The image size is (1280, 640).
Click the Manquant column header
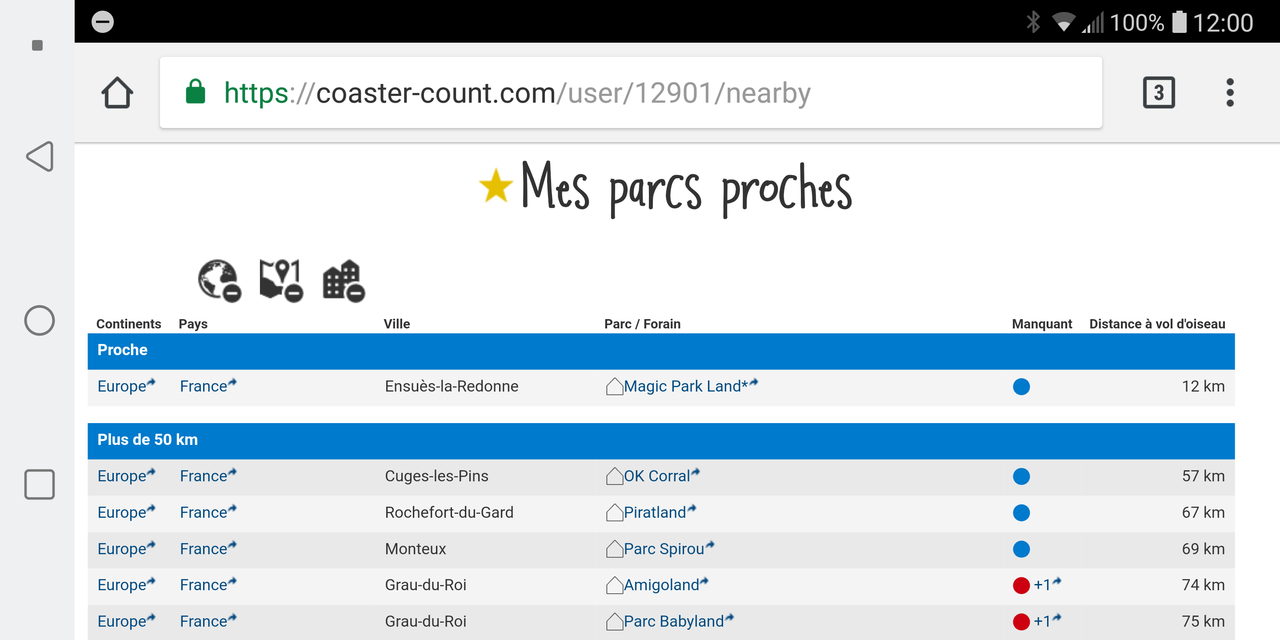tap(1042, 324)
